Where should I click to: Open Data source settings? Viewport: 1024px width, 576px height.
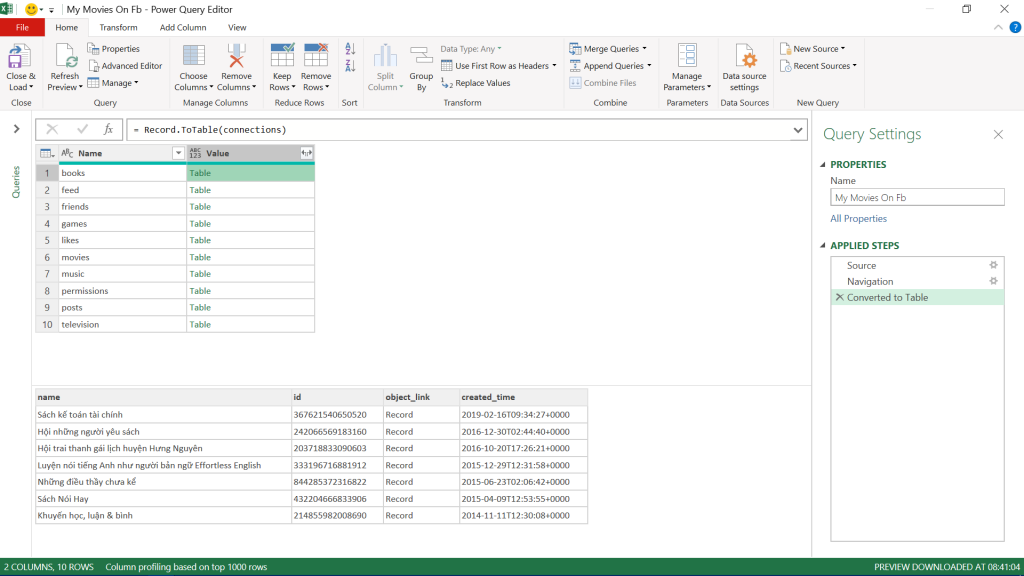click(744, 57)
